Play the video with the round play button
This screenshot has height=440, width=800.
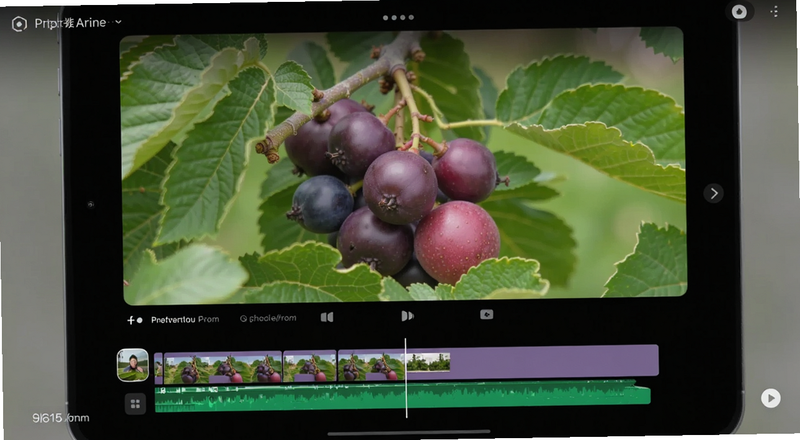770,398
